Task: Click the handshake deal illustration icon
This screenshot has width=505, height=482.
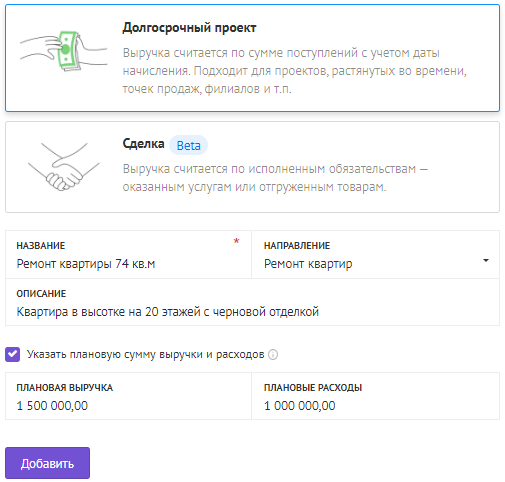Action: (x=64, y=167)
